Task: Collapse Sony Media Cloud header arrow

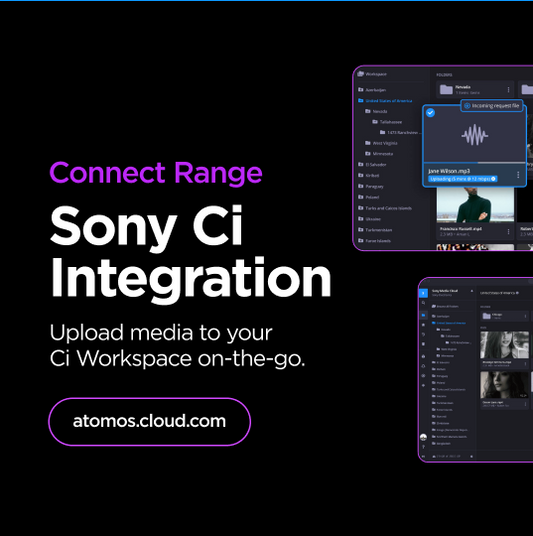Action: [472, 291]
